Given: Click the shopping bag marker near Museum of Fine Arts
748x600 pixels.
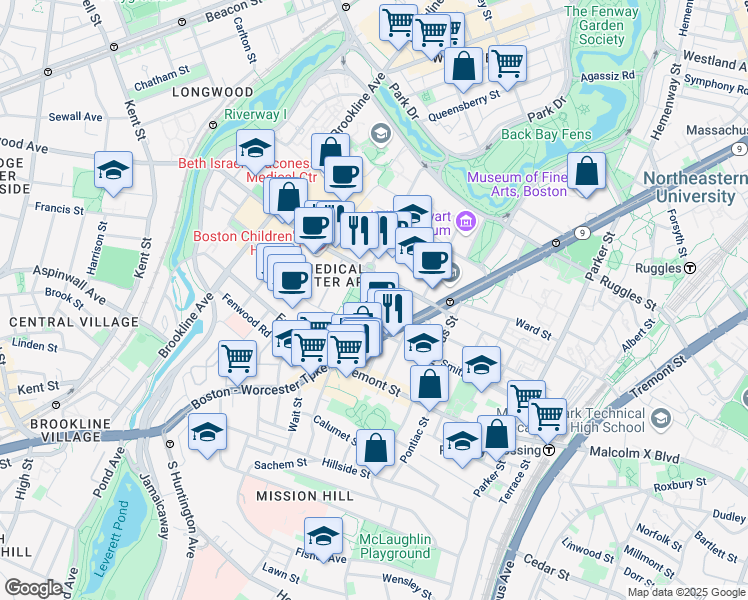Looking at the screenshot, I should 587,174.
